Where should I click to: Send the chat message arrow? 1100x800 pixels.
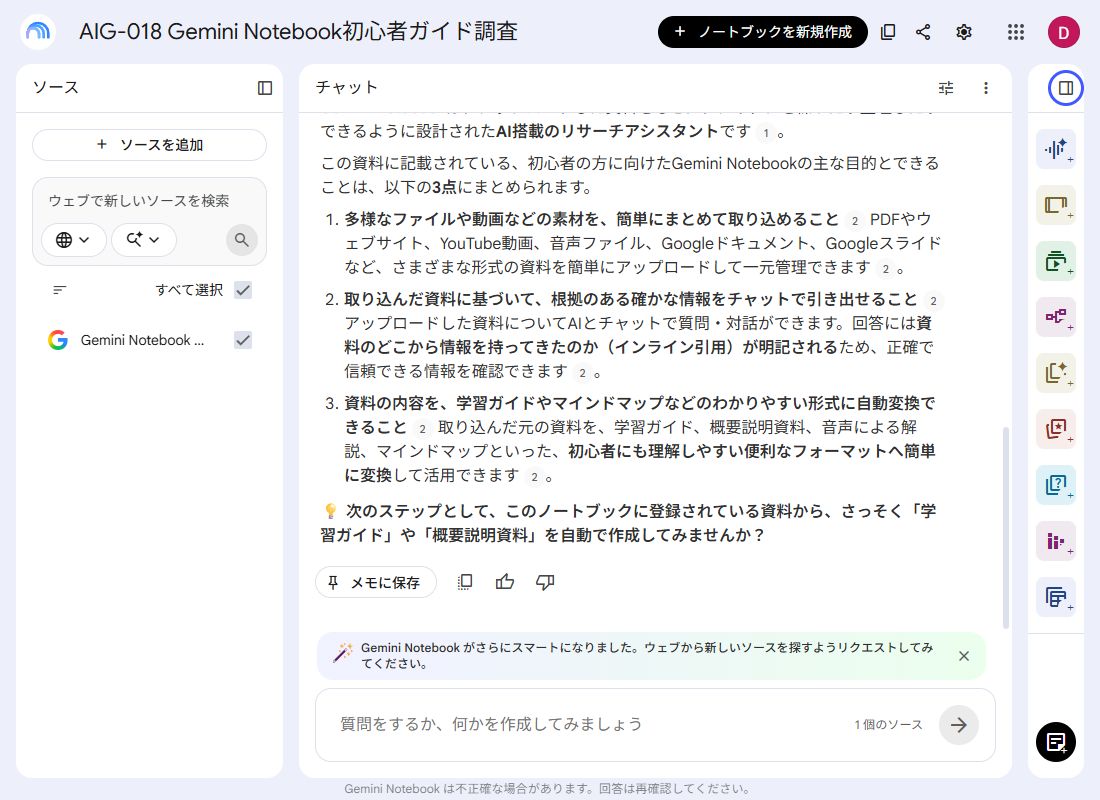[x=959, y=725]
